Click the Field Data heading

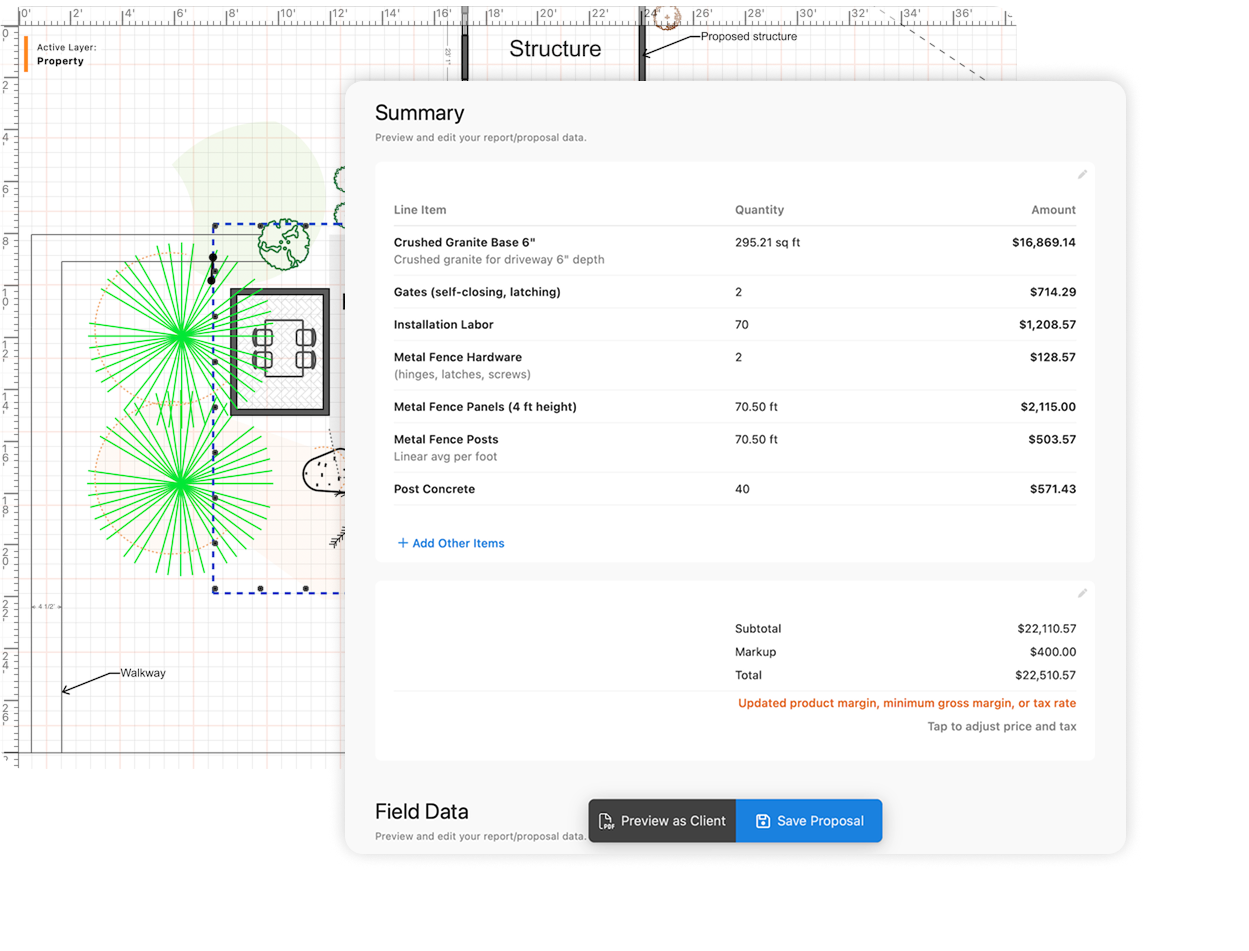point(422,811)
